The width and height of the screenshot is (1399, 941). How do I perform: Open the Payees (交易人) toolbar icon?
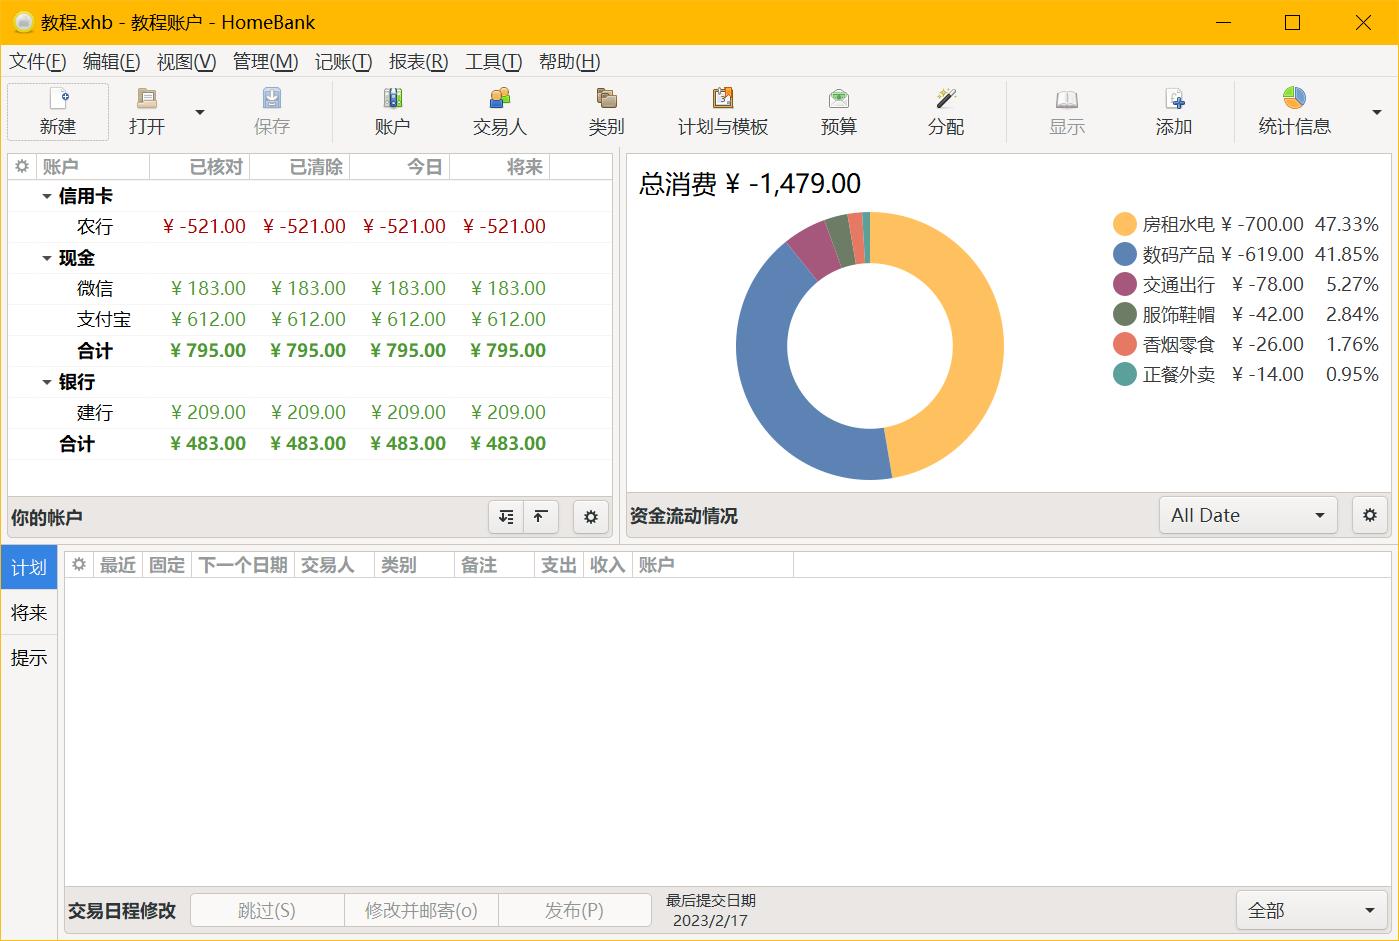(x=499, y=100)
